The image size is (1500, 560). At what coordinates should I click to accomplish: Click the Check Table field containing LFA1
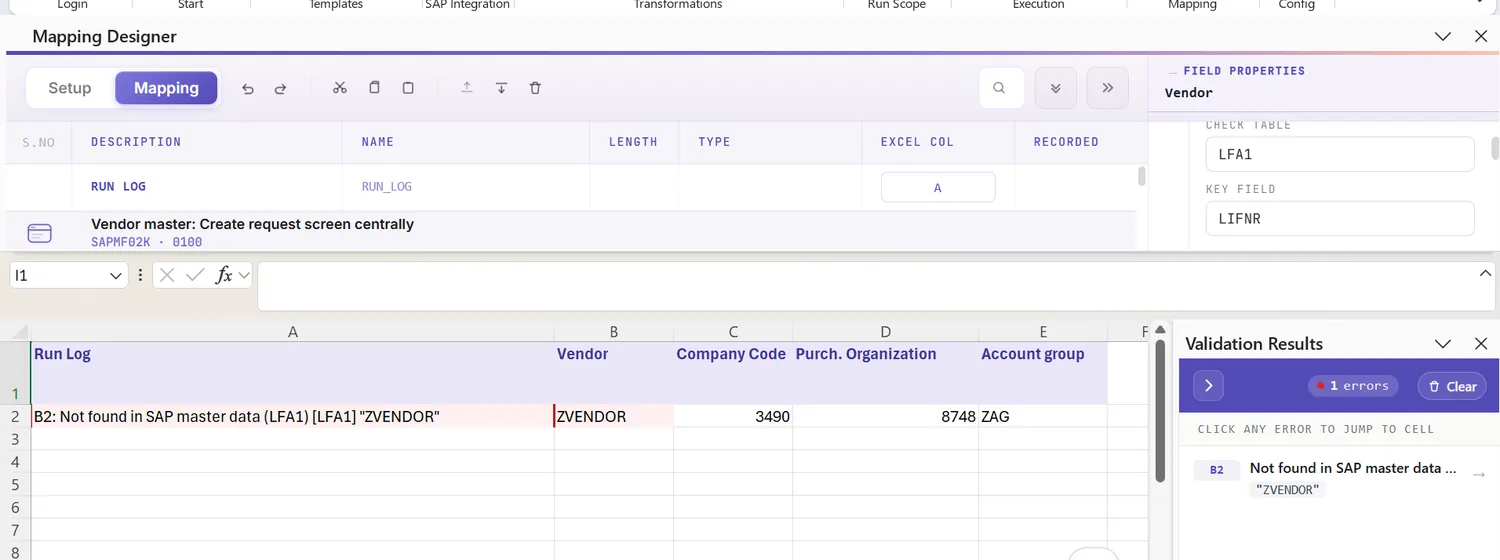click(1339, 155)
